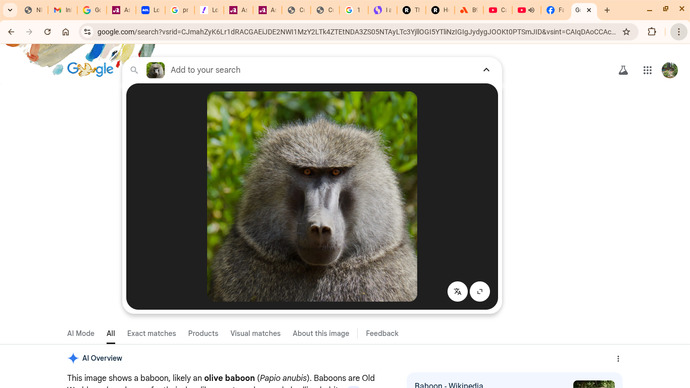Click the bold 'olive baboon' text
Viewport: 690px width, 388px height.
point(229,378)
